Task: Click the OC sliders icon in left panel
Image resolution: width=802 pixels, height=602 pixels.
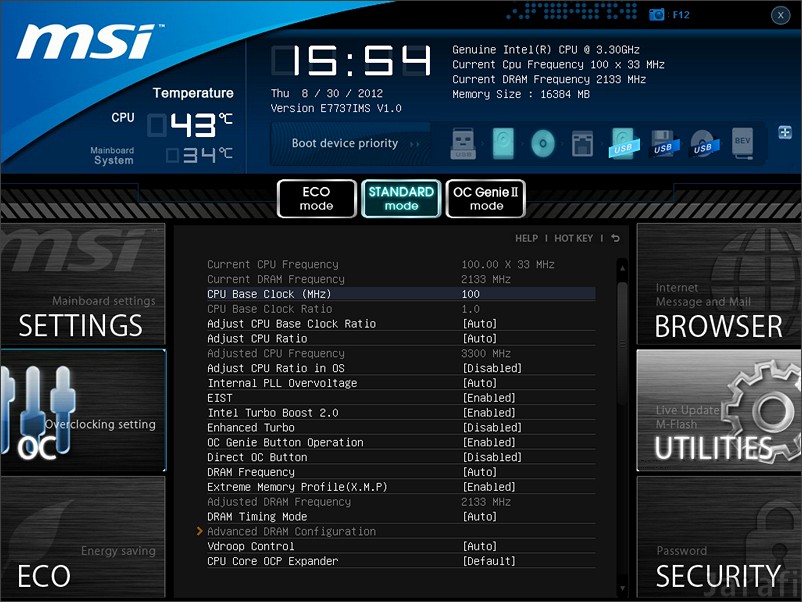Action: click(x=38, y=409)
